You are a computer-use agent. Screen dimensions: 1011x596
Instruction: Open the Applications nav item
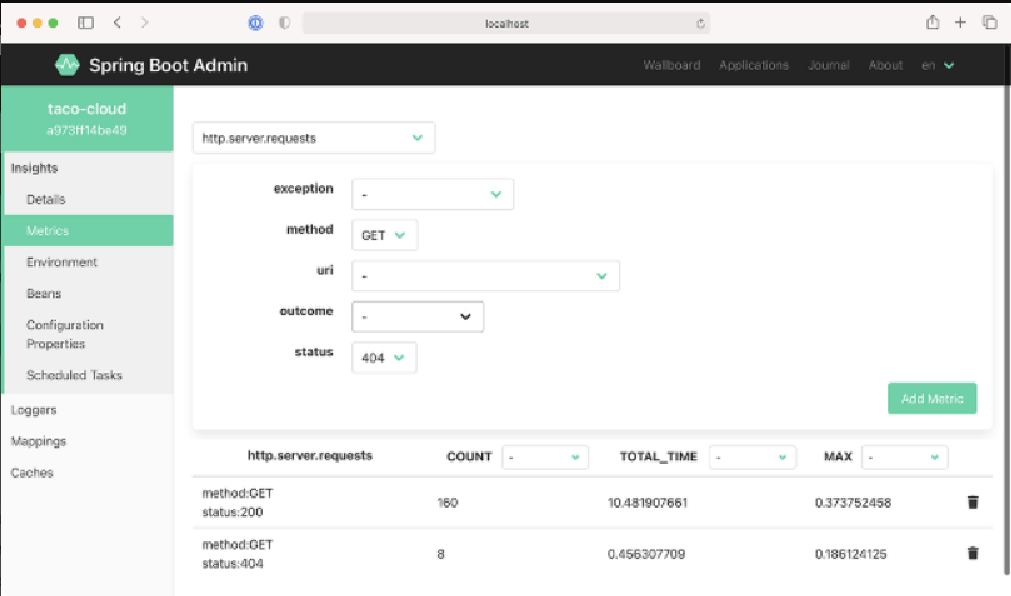coord(754,65)
